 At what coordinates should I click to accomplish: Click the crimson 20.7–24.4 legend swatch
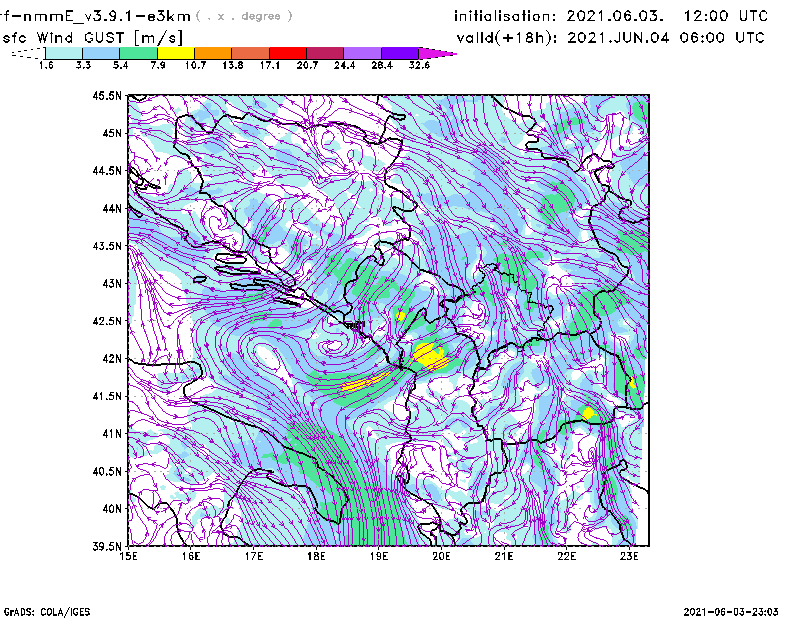pos(325,53)
